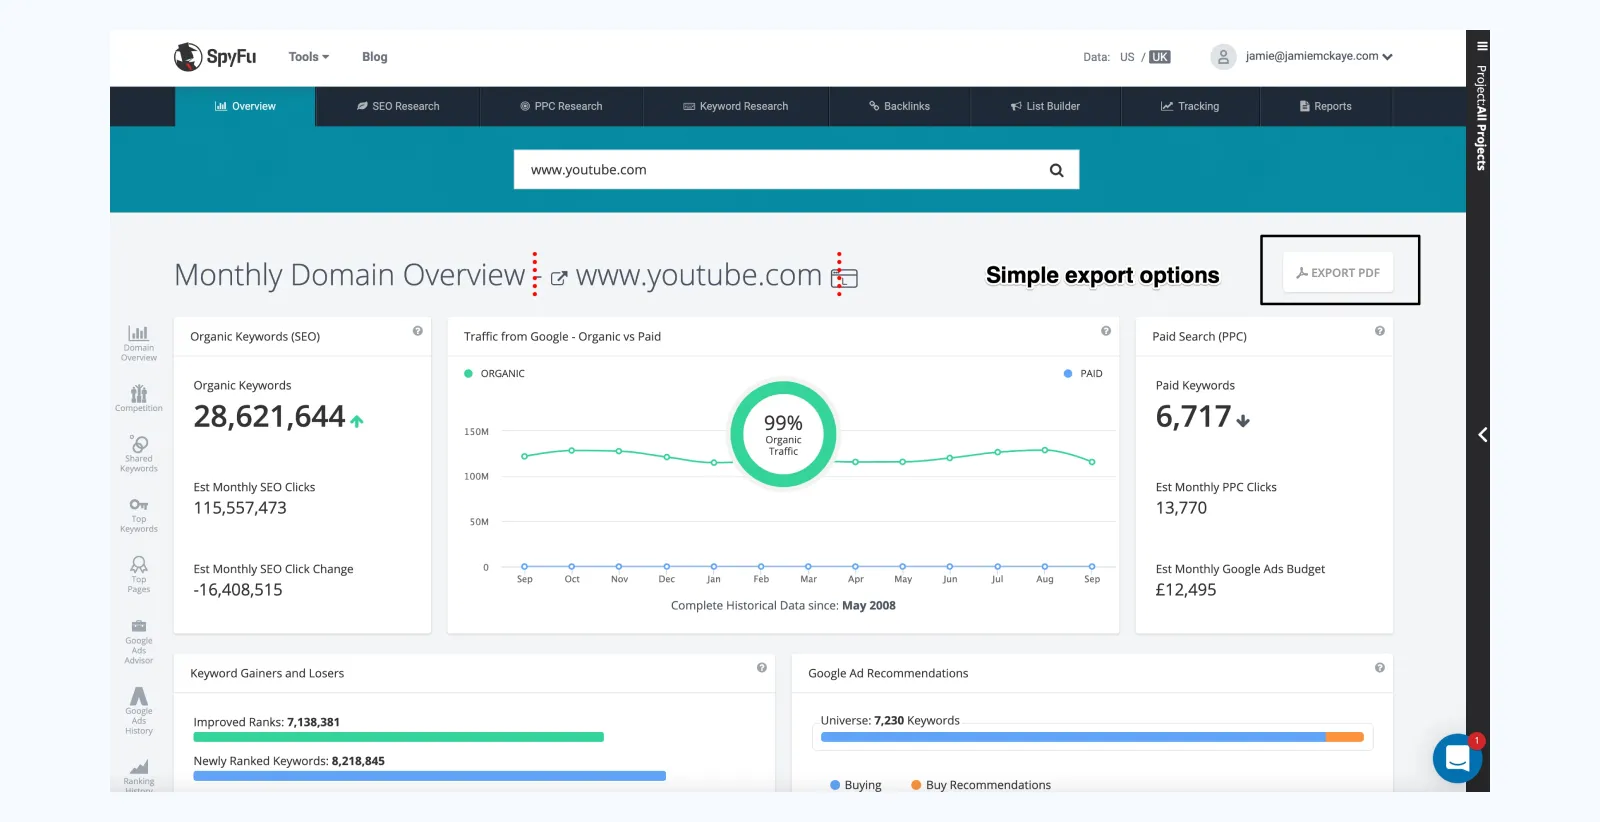Click Est Monthly SEO Clicks value 115,557,473
1600x822 pixels.
(x=240, y=508)
